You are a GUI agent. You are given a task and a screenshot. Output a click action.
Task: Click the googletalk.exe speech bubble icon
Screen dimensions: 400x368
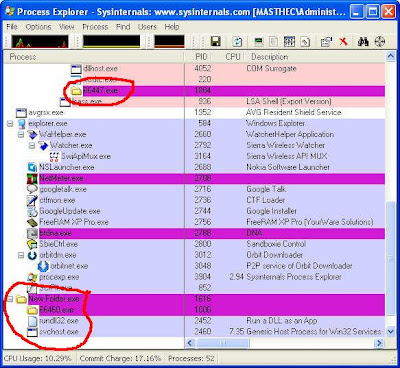pyautogui.click(x=32, y=189)
